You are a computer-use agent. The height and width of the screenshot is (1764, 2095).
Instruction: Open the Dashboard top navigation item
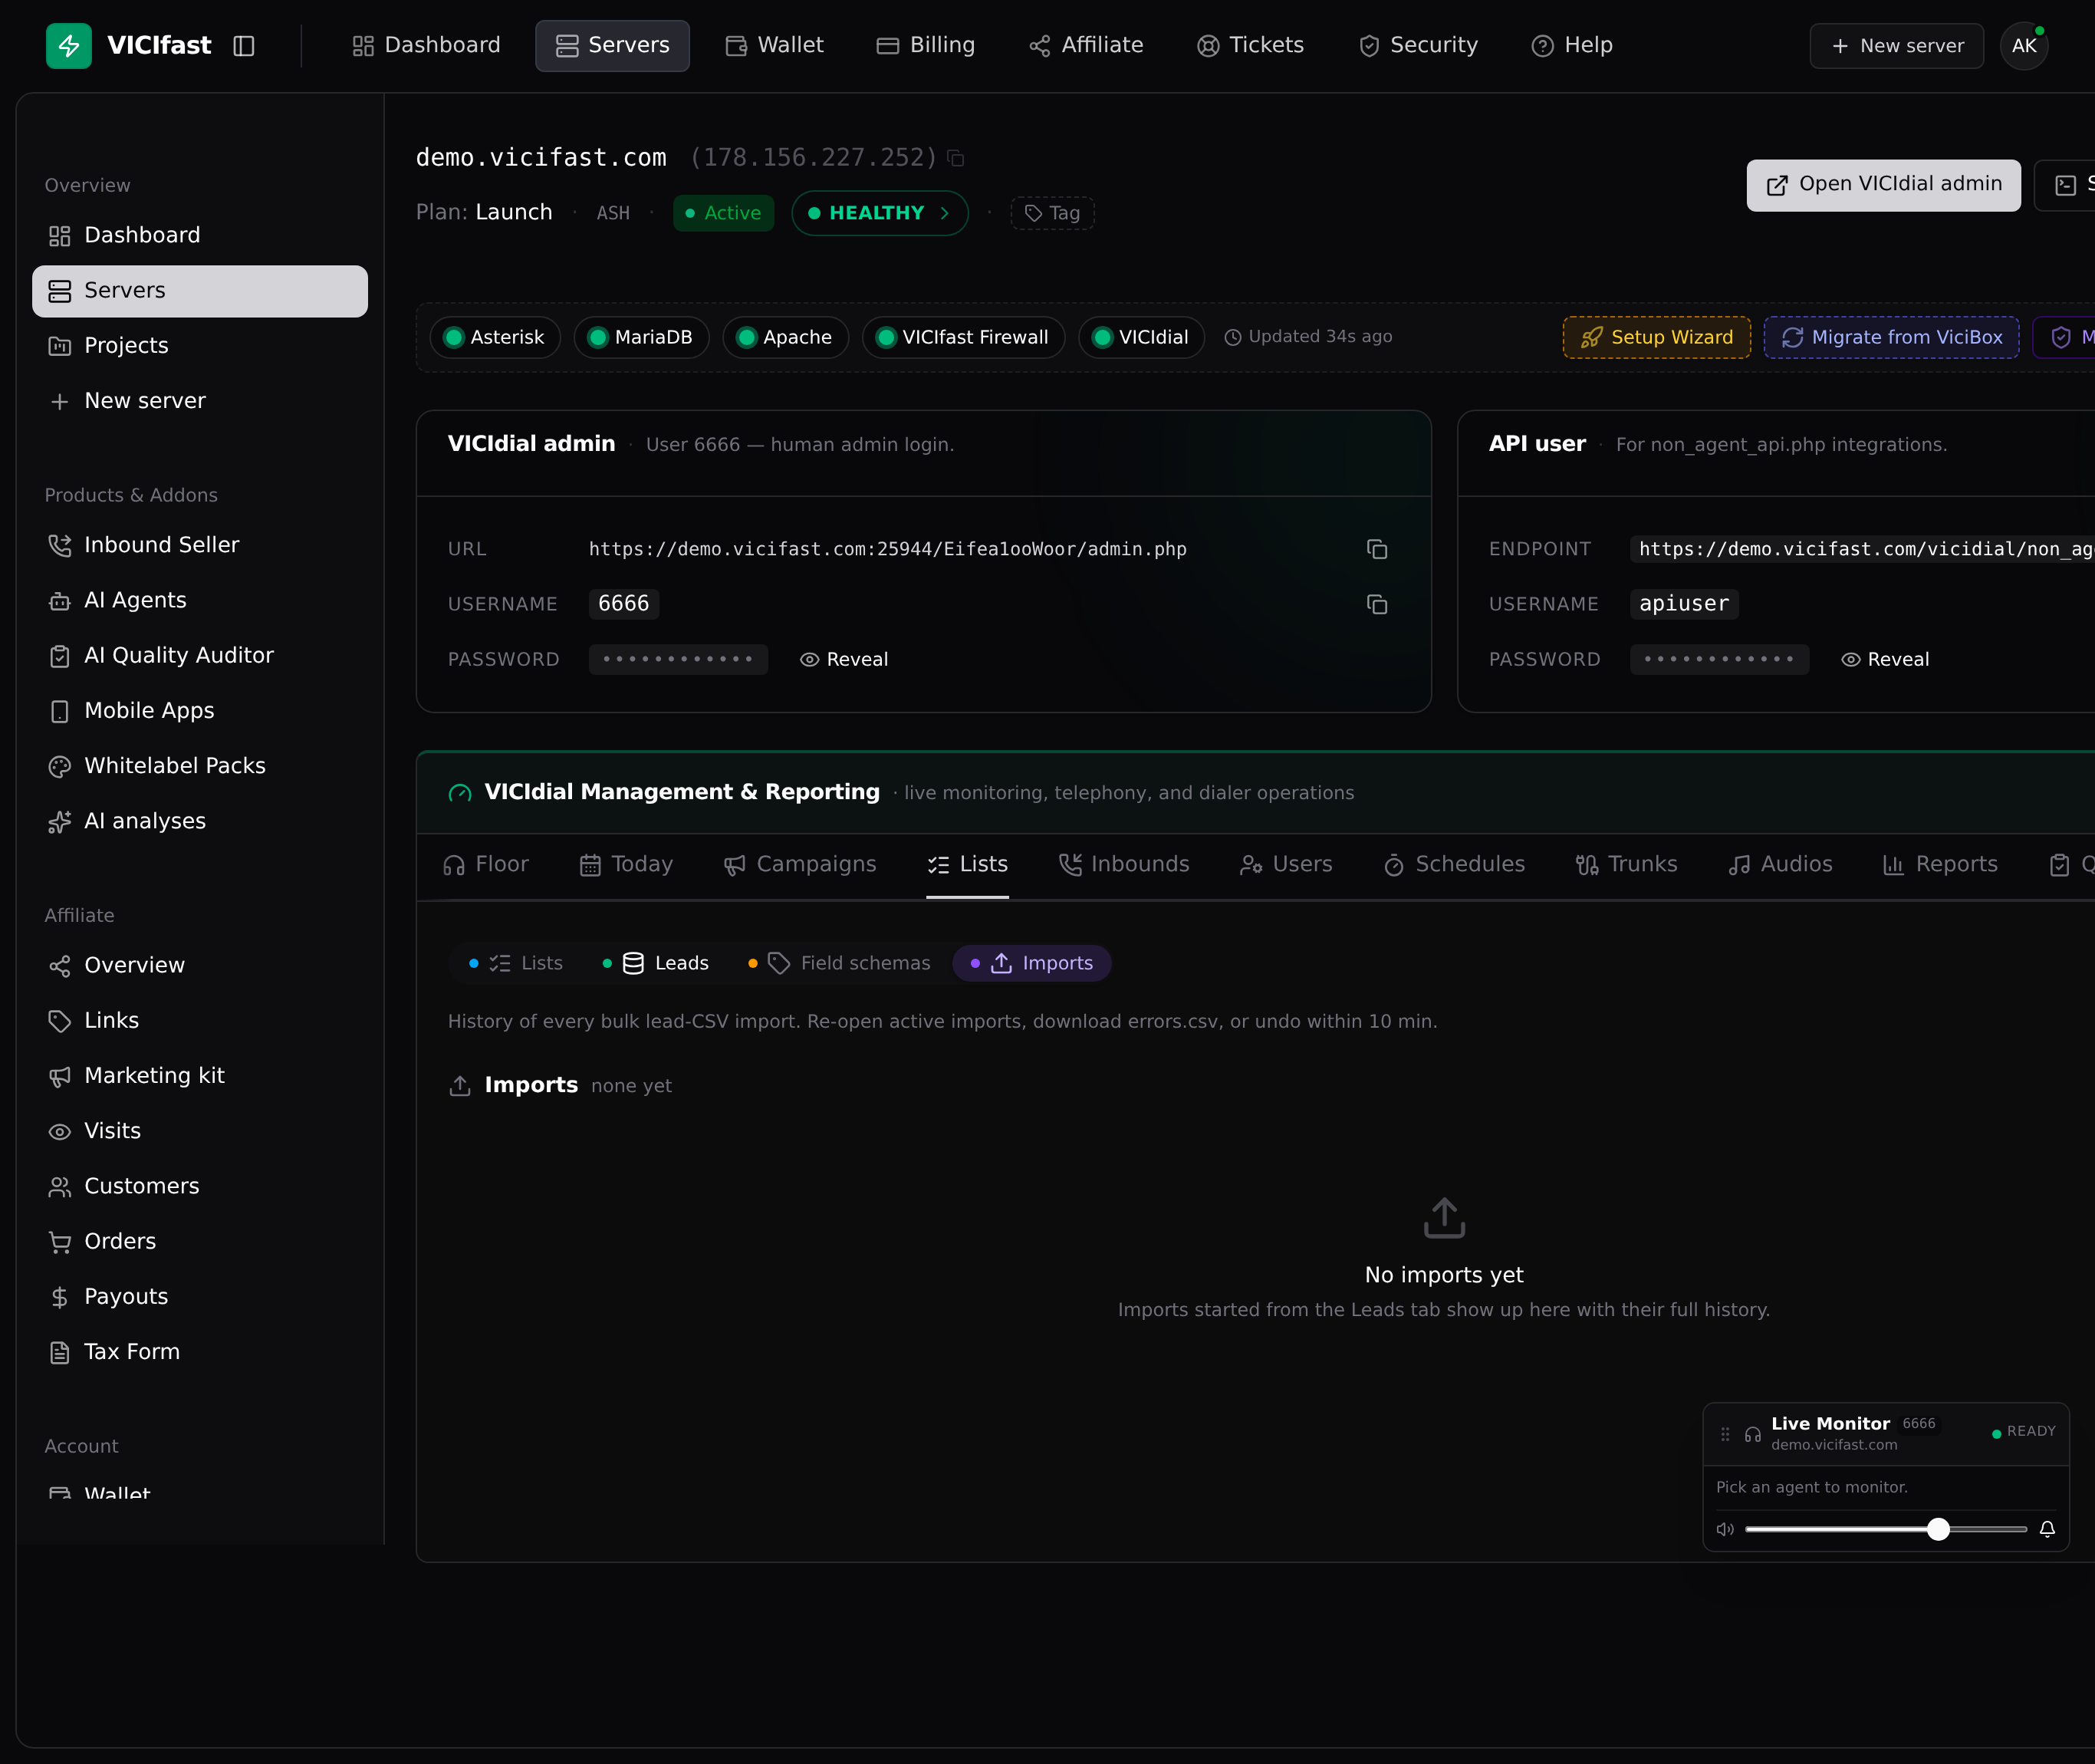click(426, 46)
